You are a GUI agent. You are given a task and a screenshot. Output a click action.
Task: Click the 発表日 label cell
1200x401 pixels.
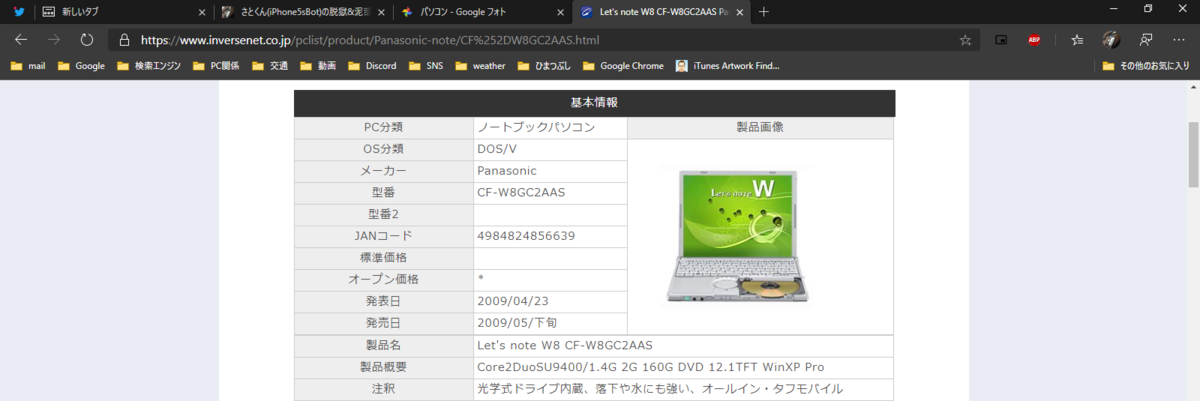point(384,301)
